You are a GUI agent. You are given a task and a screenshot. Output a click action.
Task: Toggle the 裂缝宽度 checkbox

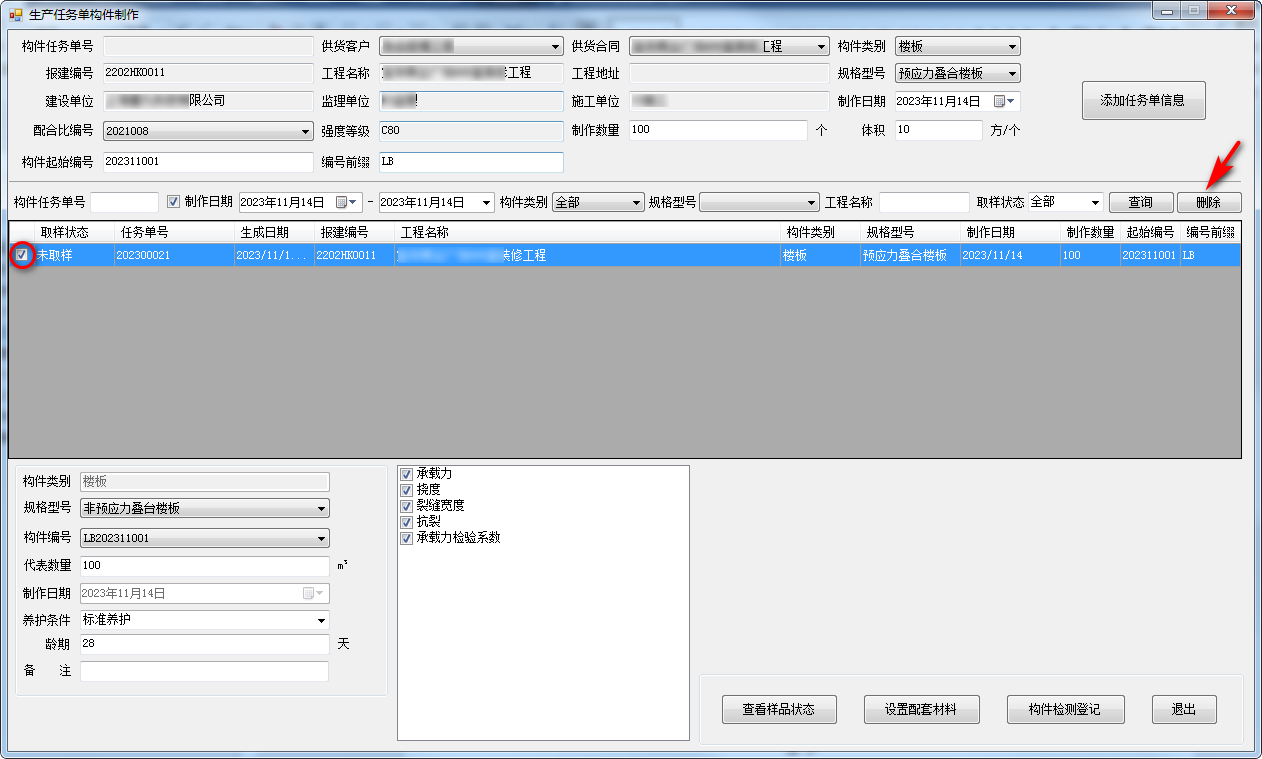tap(407, 506)
